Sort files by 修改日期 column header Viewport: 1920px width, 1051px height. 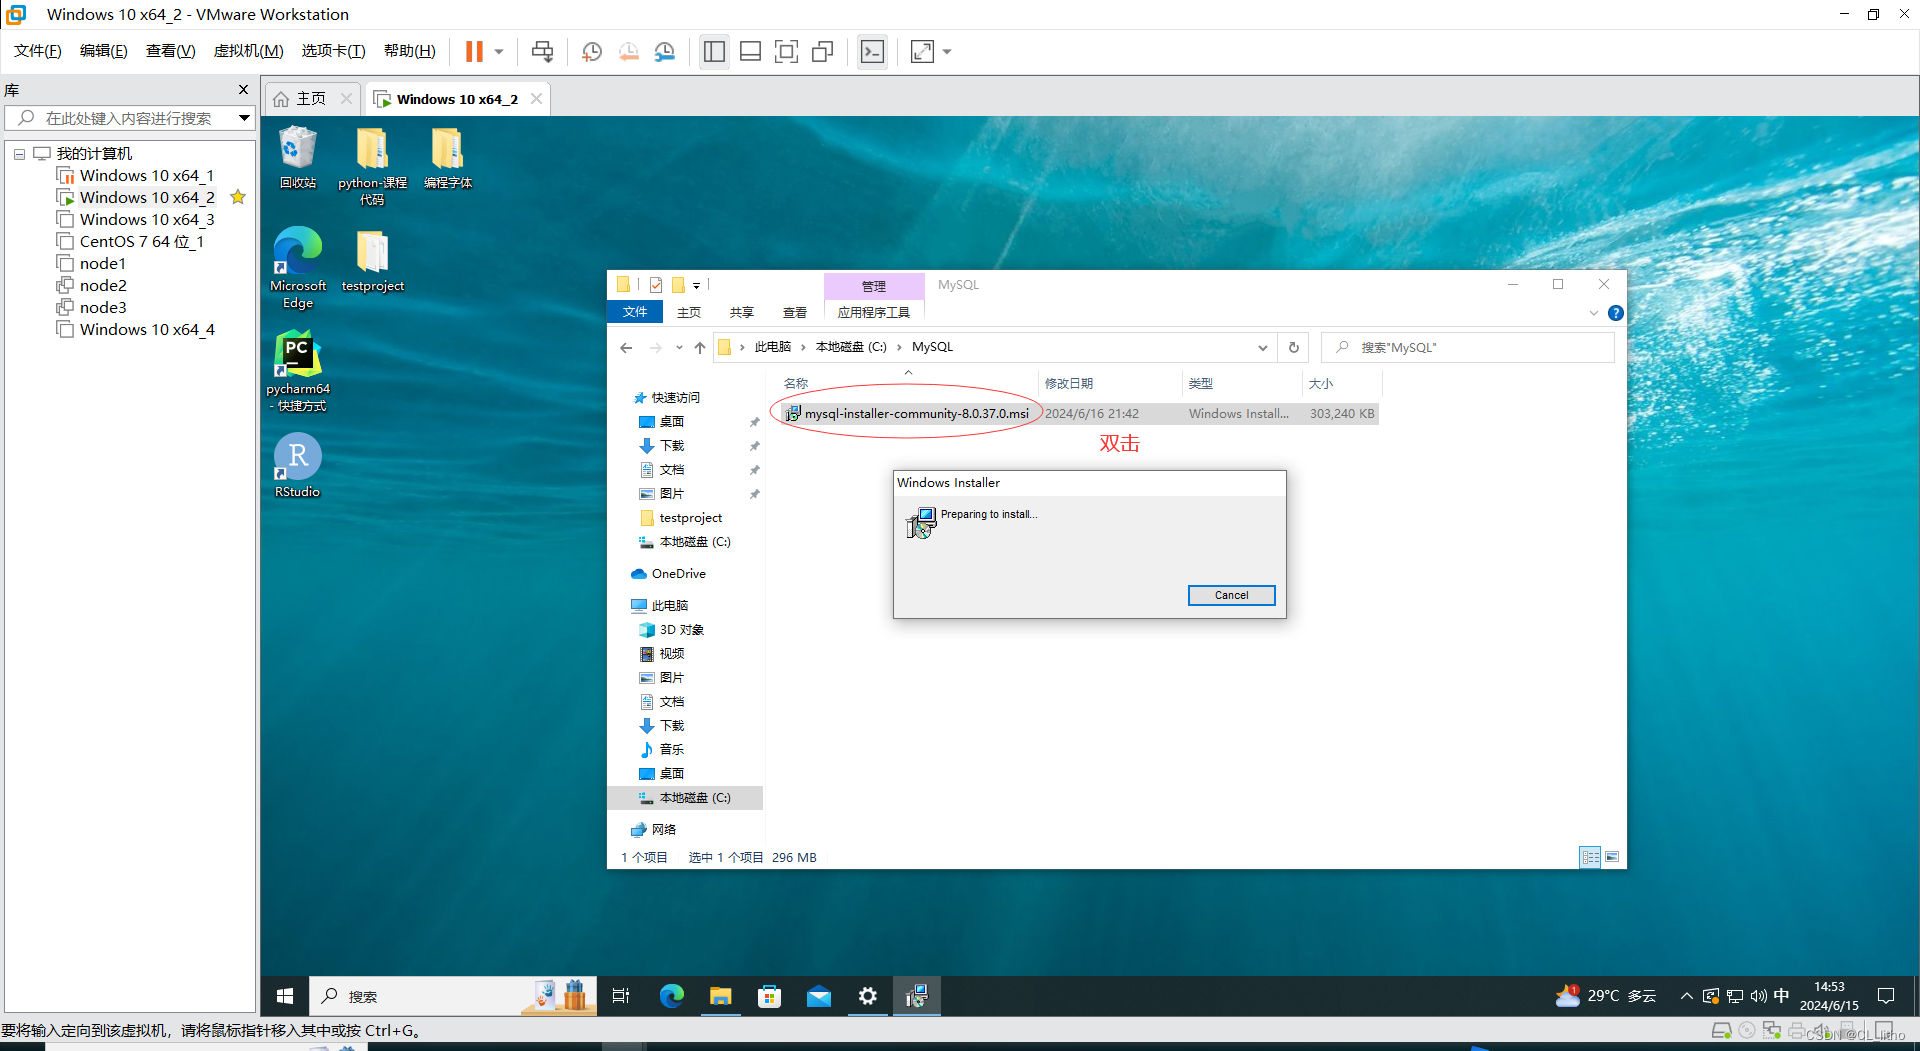[1069, 383]
